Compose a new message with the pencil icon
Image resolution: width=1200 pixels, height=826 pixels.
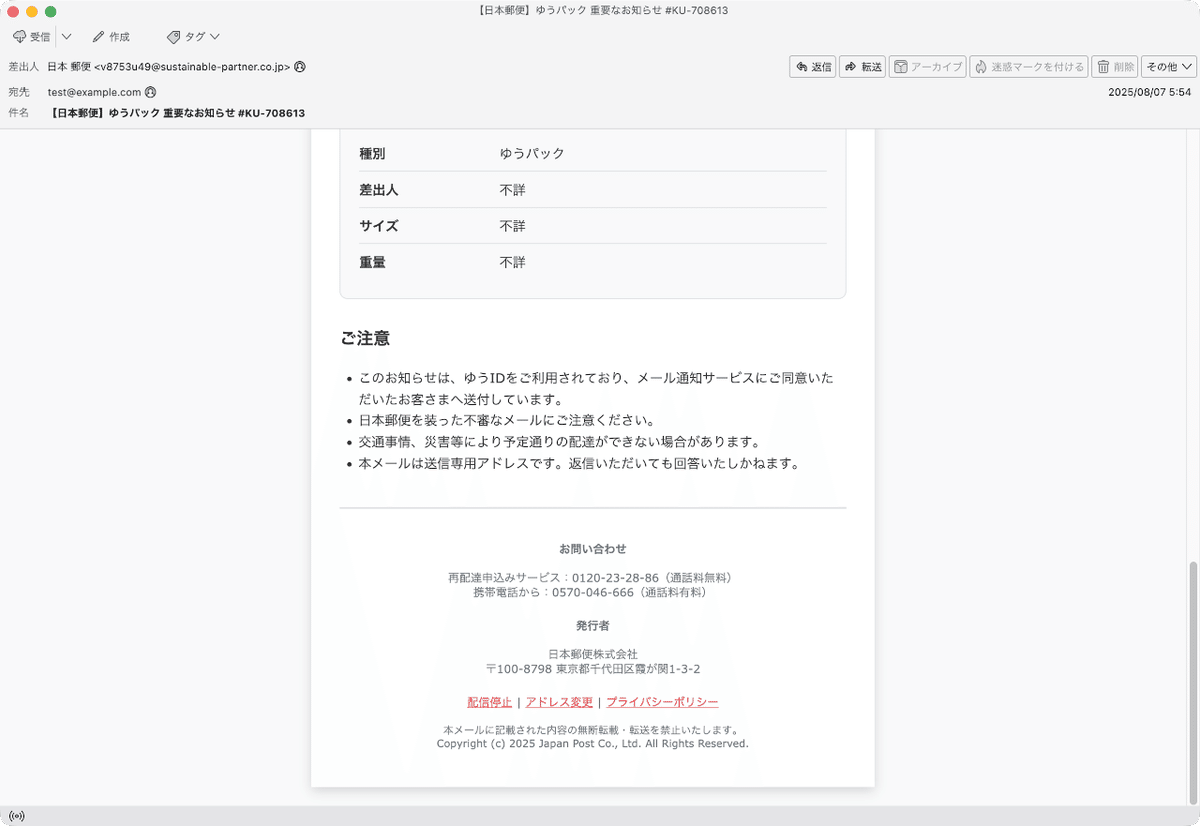[x=110, y=36]
